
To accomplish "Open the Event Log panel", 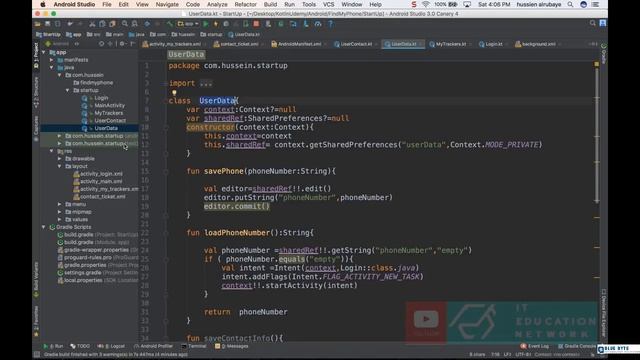I will [x=535, y=346].
